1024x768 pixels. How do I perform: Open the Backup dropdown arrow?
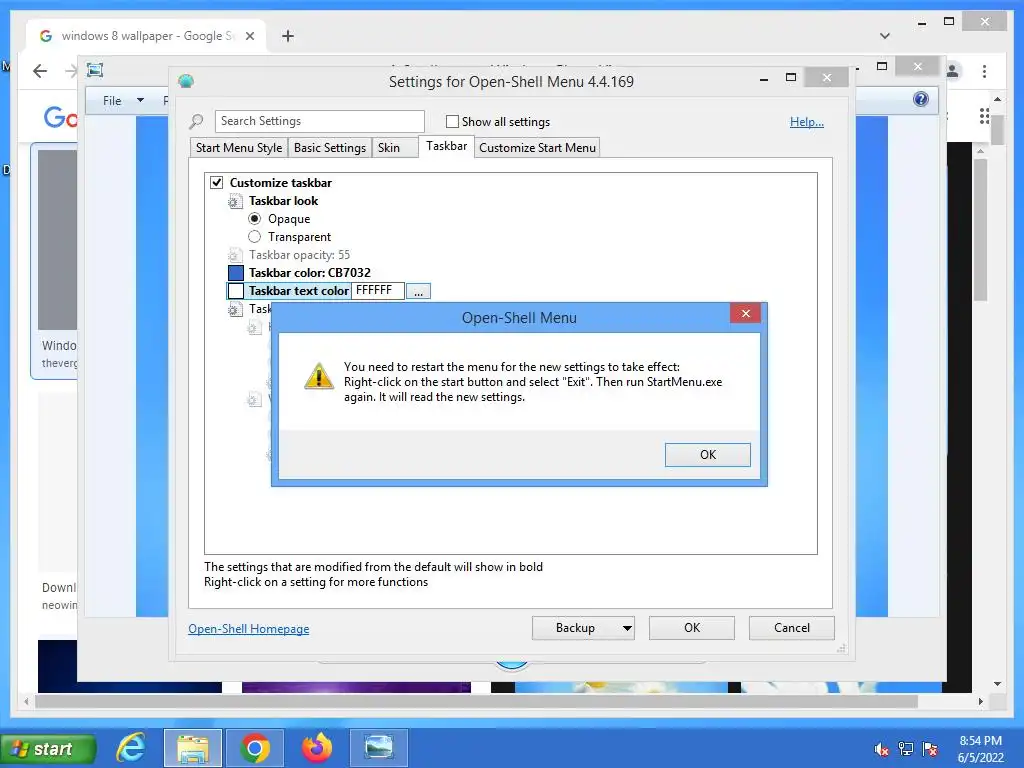[x=627, y=628]
